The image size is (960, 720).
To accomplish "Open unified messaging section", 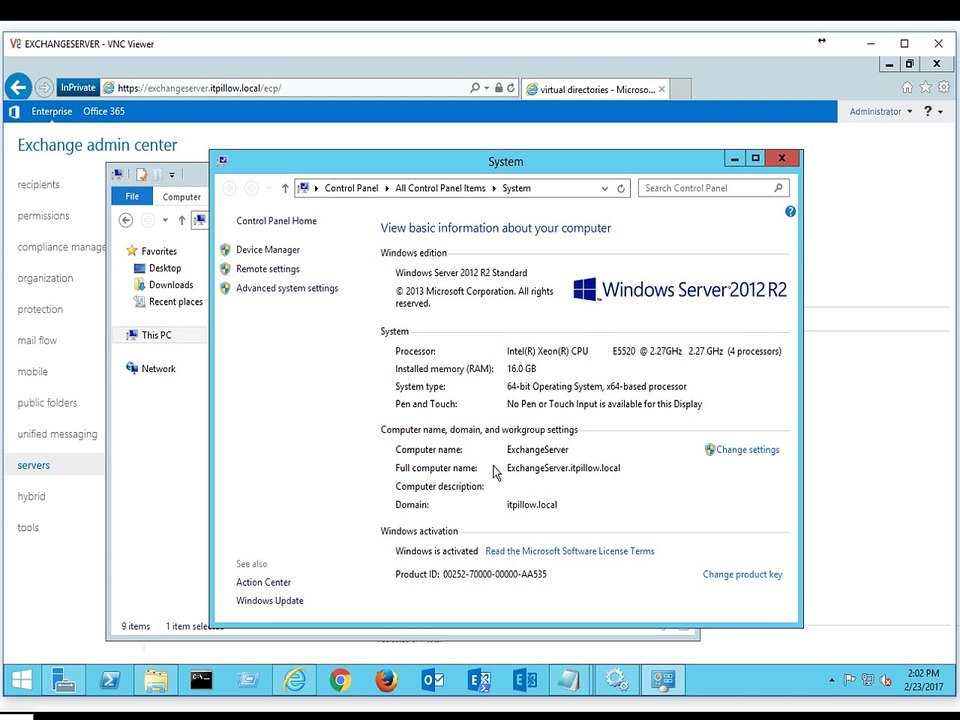I will pyautogui.click(x=57, y=434).
